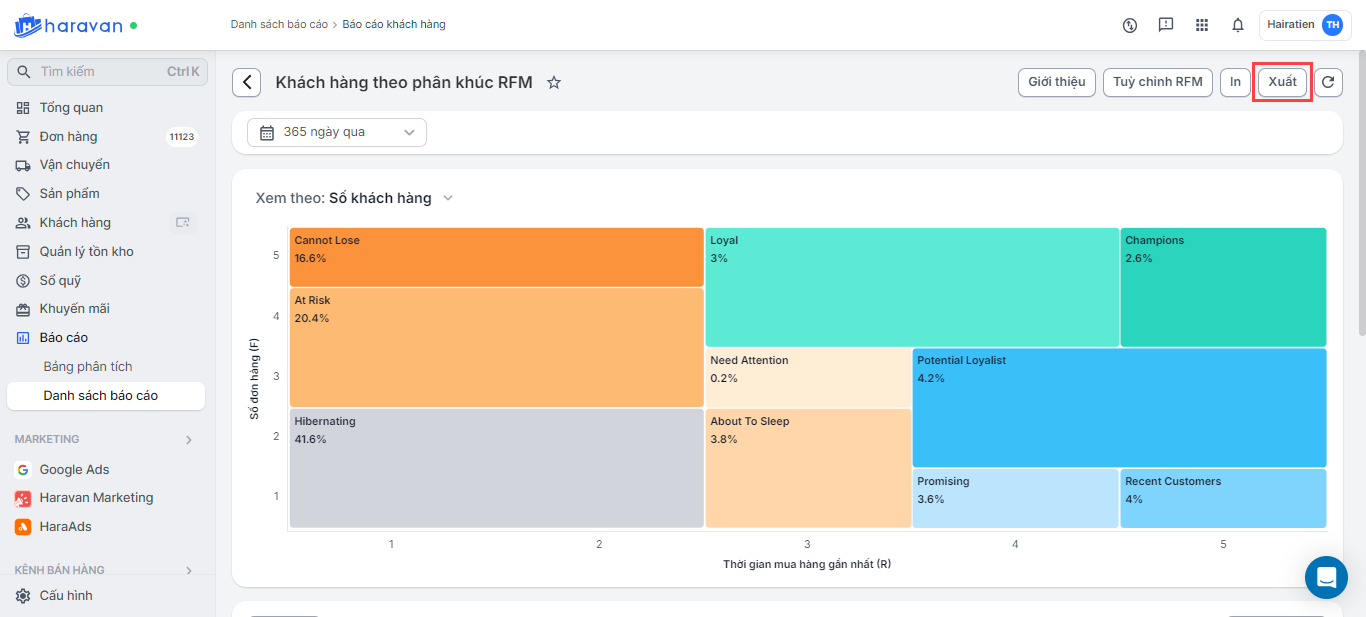Click the refresh report icon
Viewport: 1366px width, 617px height.
coord(1328,83)
